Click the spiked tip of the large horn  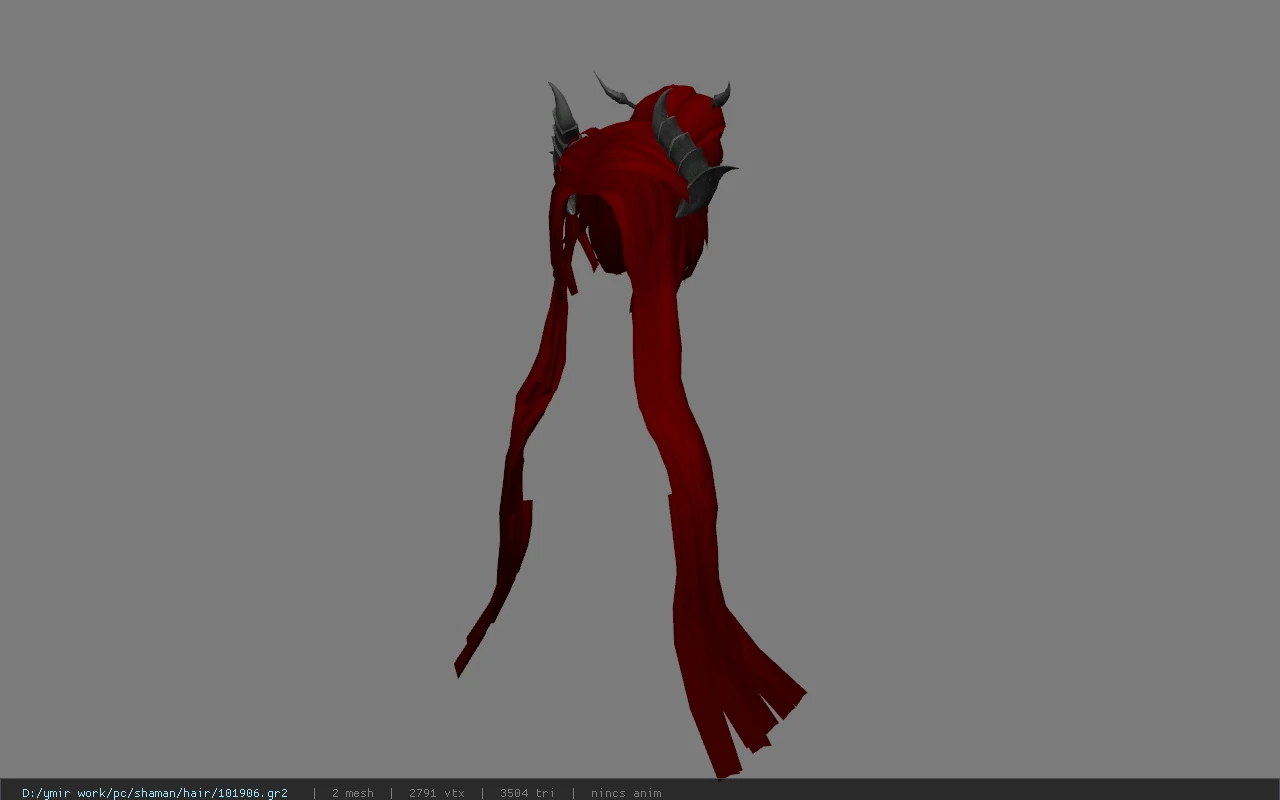pos(728,170)
